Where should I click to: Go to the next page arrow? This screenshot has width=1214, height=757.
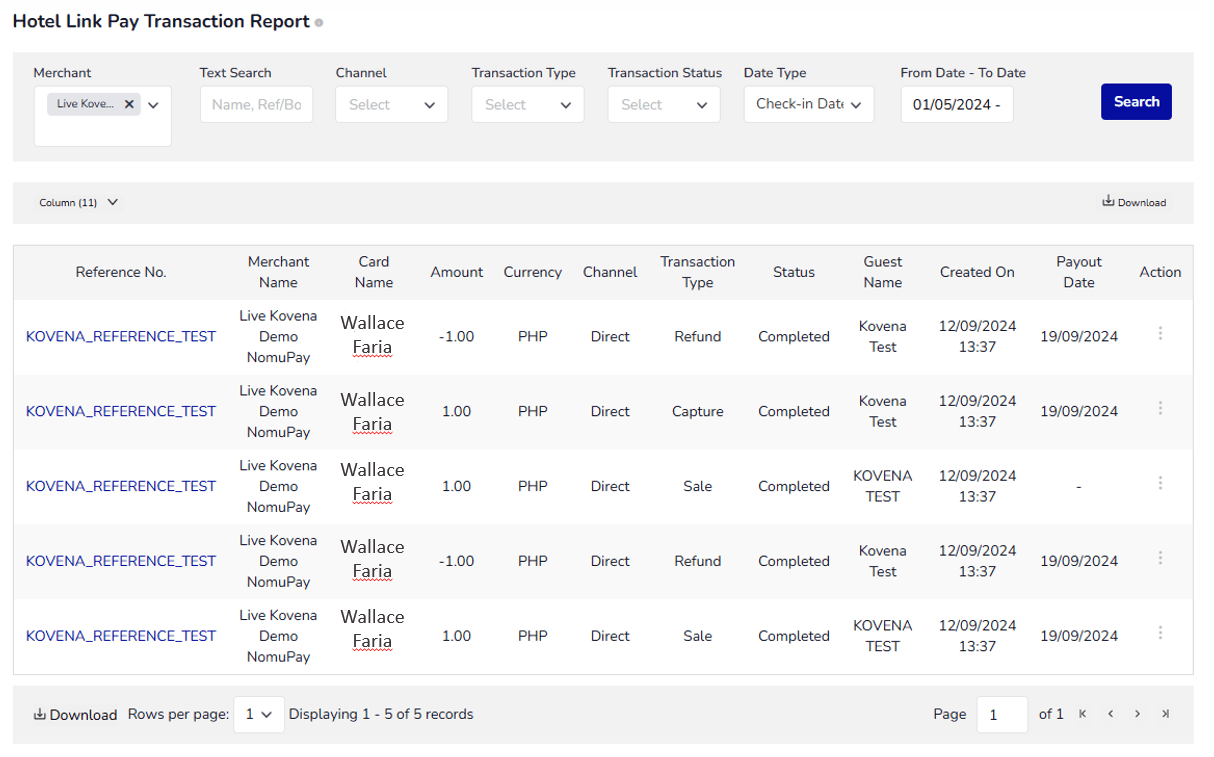click(1137, 714)
